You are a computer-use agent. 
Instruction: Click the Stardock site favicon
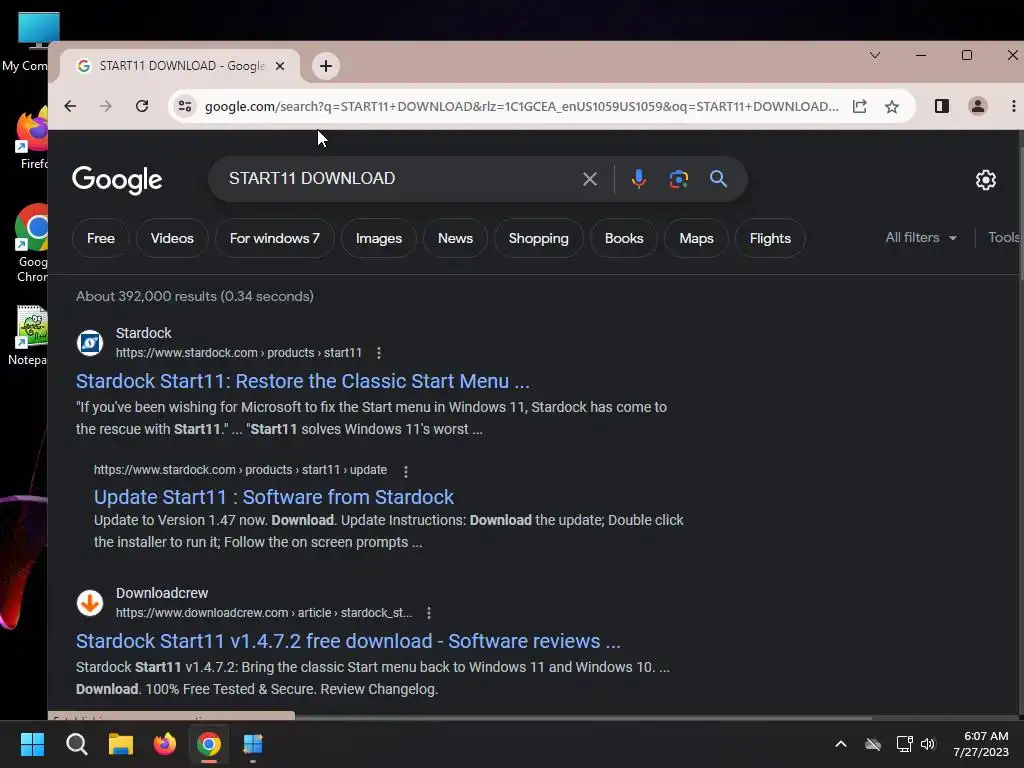pyautogui.click(x=89, y=342)
